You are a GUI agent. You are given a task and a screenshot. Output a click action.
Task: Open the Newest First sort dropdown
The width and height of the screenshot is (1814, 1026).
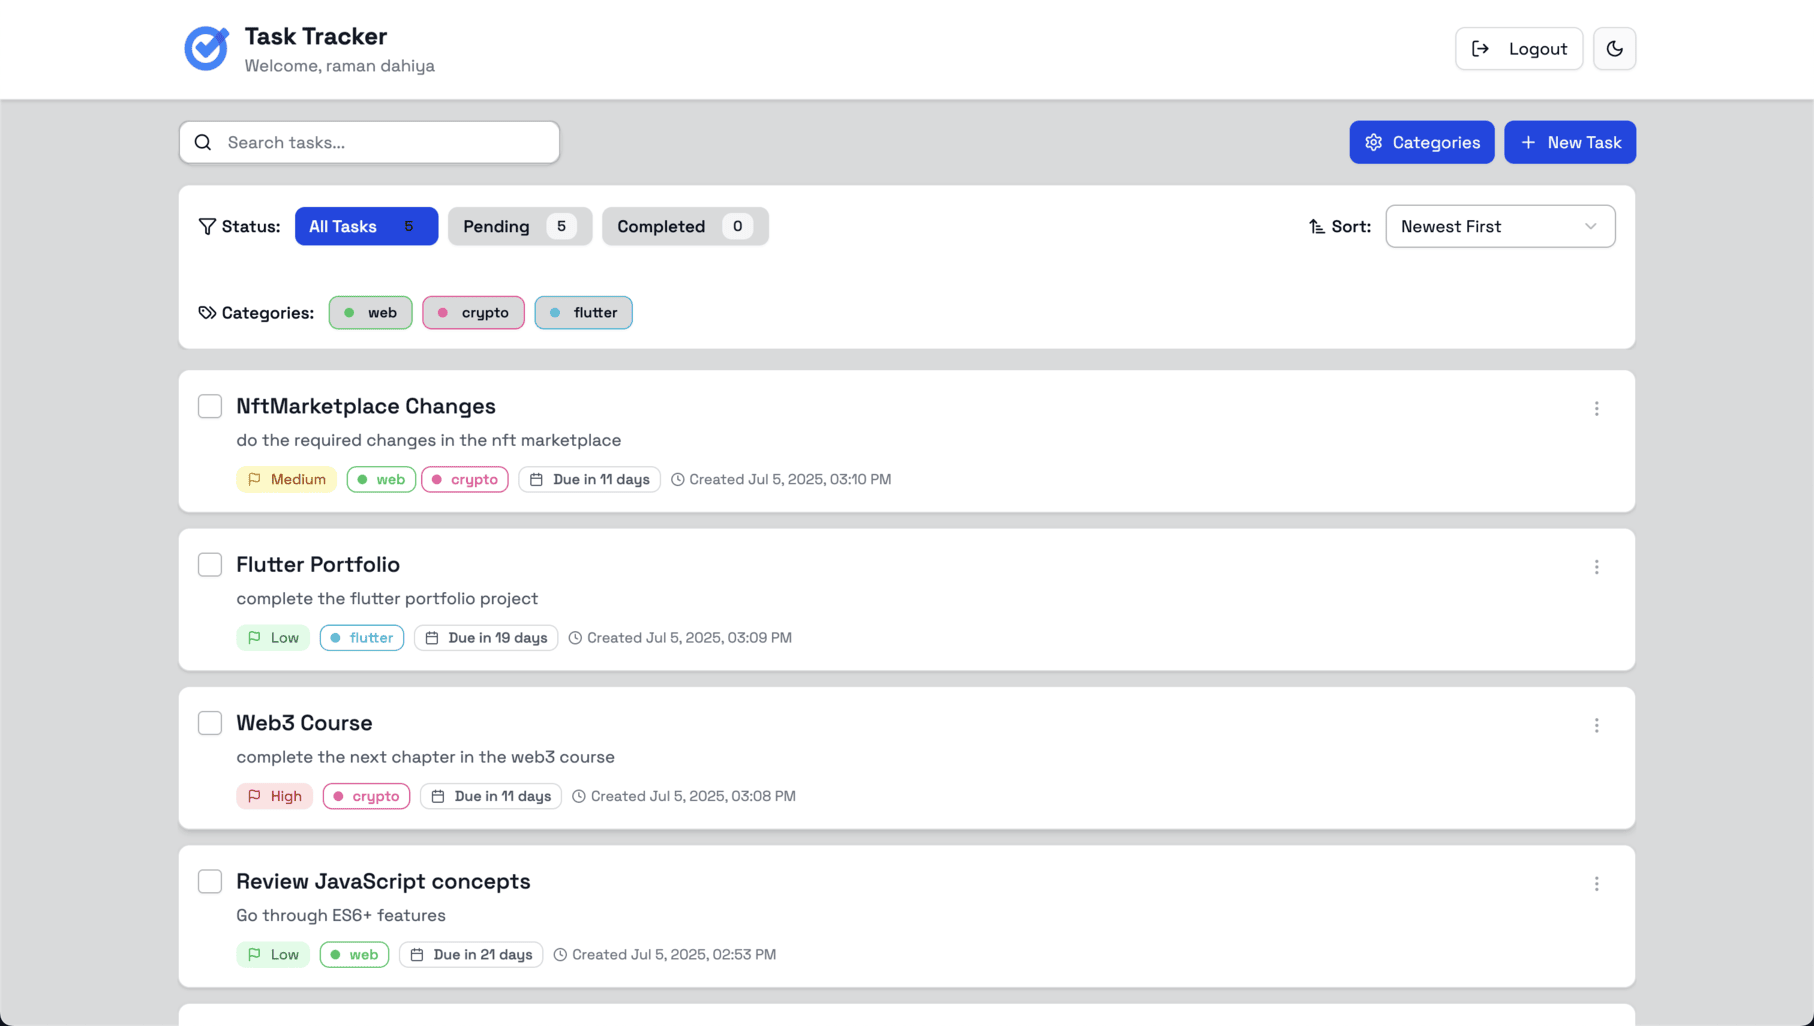[1500, 226]
